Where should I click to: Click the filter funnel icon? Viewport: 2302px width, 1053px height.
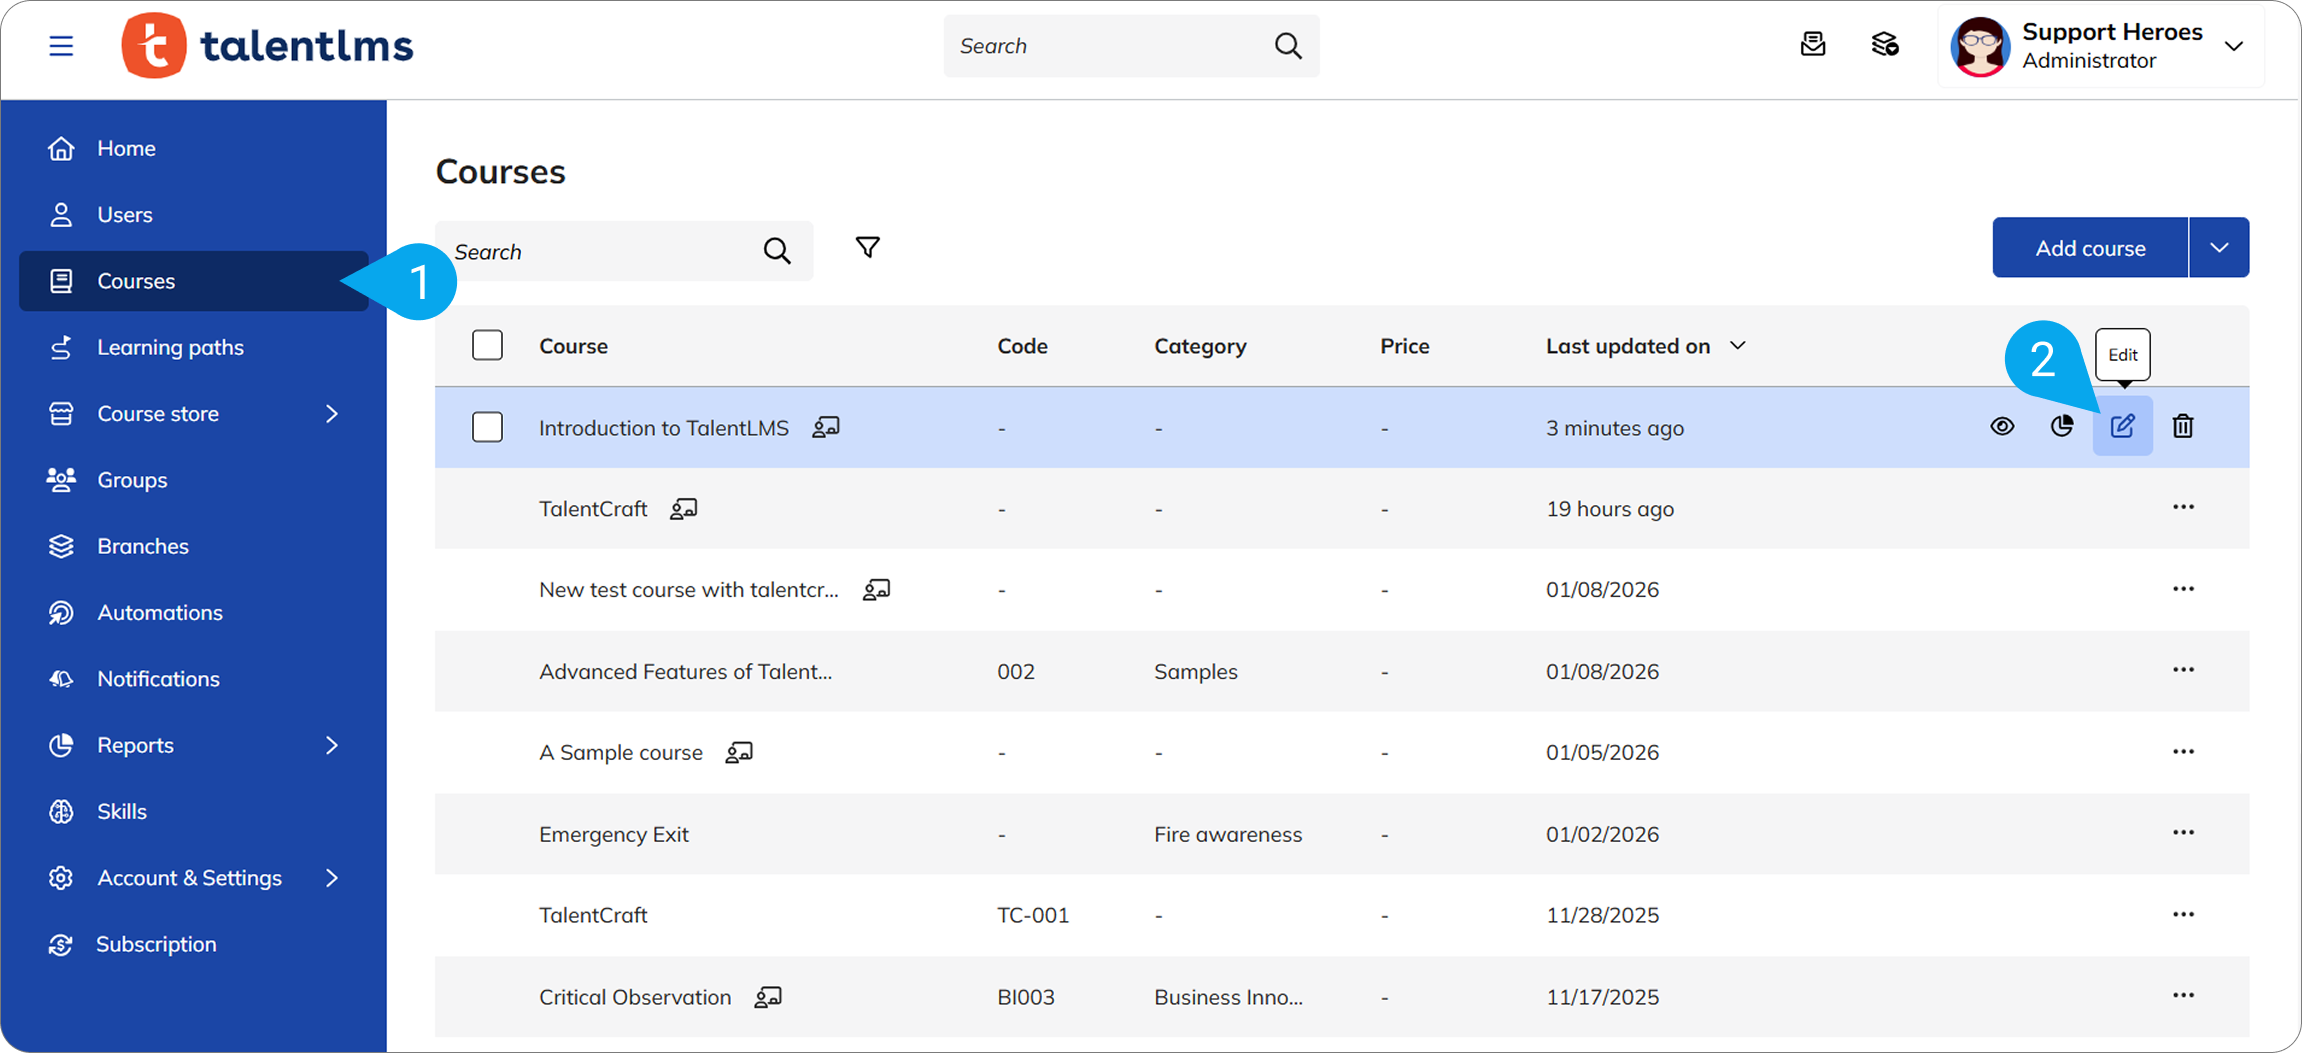pyautogui.click(x=867, y=248)
